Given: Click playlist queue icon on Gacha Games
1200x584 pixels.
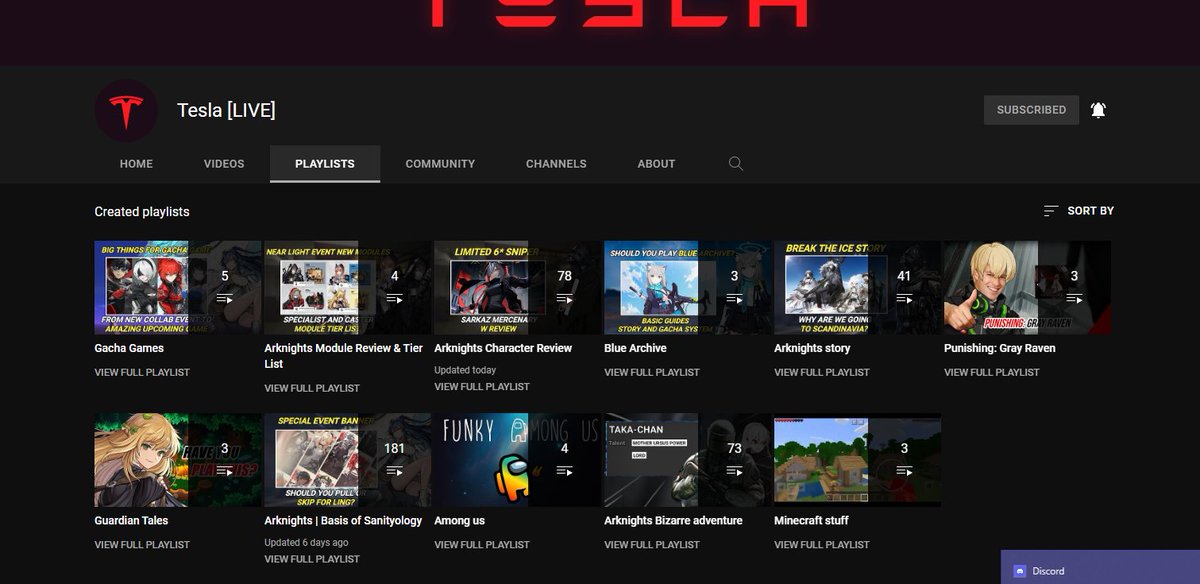Looking at the screenshot, I should (224, 298).
